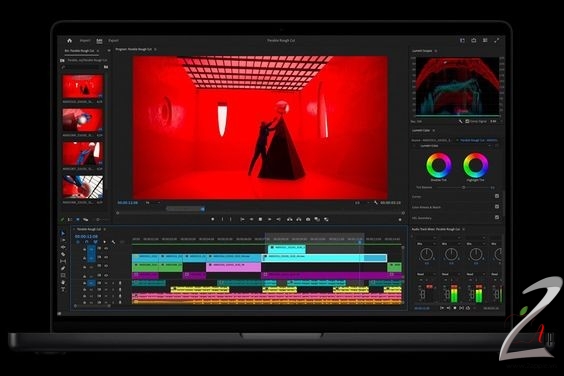Toggle output eye of the second video track

(x=106, y=257)
